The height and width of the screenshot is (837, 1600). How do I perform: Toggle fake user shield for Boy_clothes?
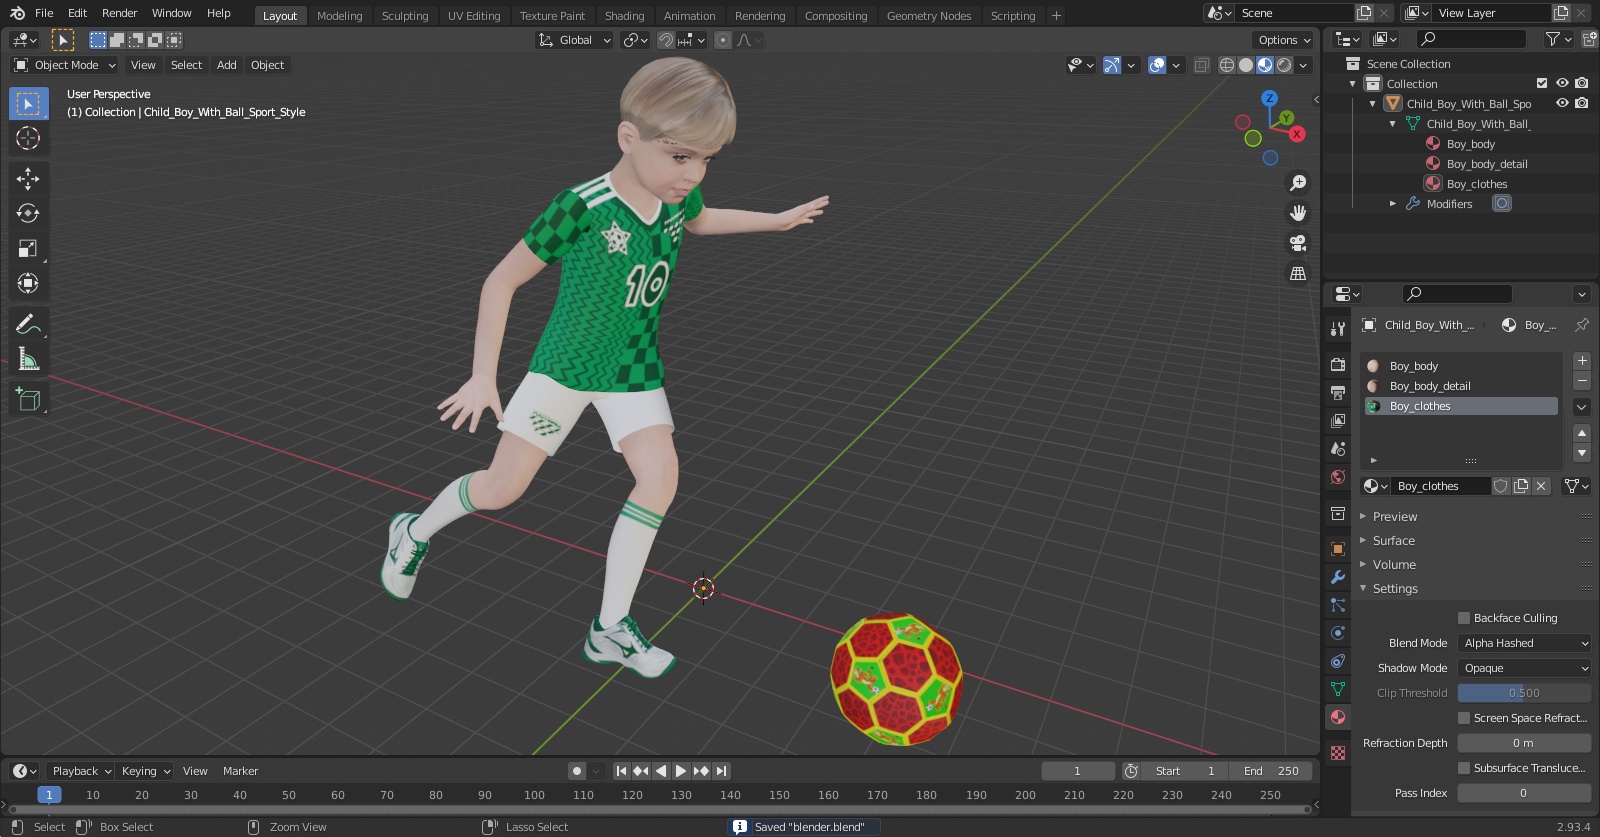point(1501,486)
